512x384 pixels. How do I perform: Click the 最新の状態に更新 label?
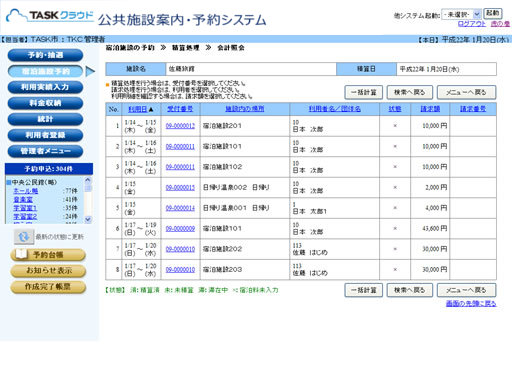pos(60,237)
